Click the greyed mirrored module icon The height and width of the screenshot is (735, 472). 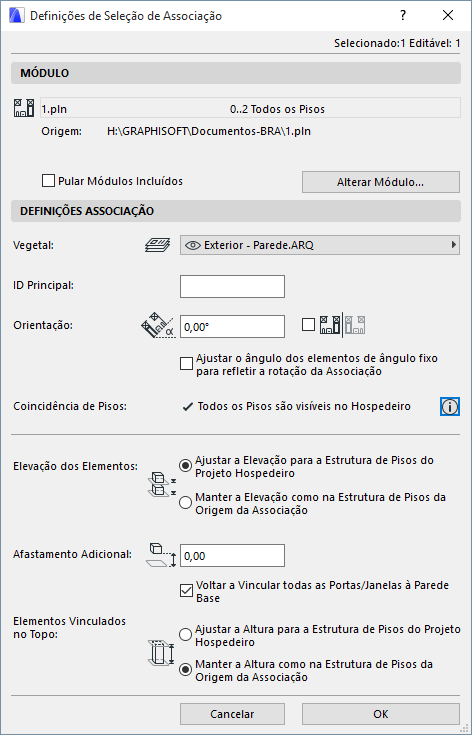click(356, 325)
